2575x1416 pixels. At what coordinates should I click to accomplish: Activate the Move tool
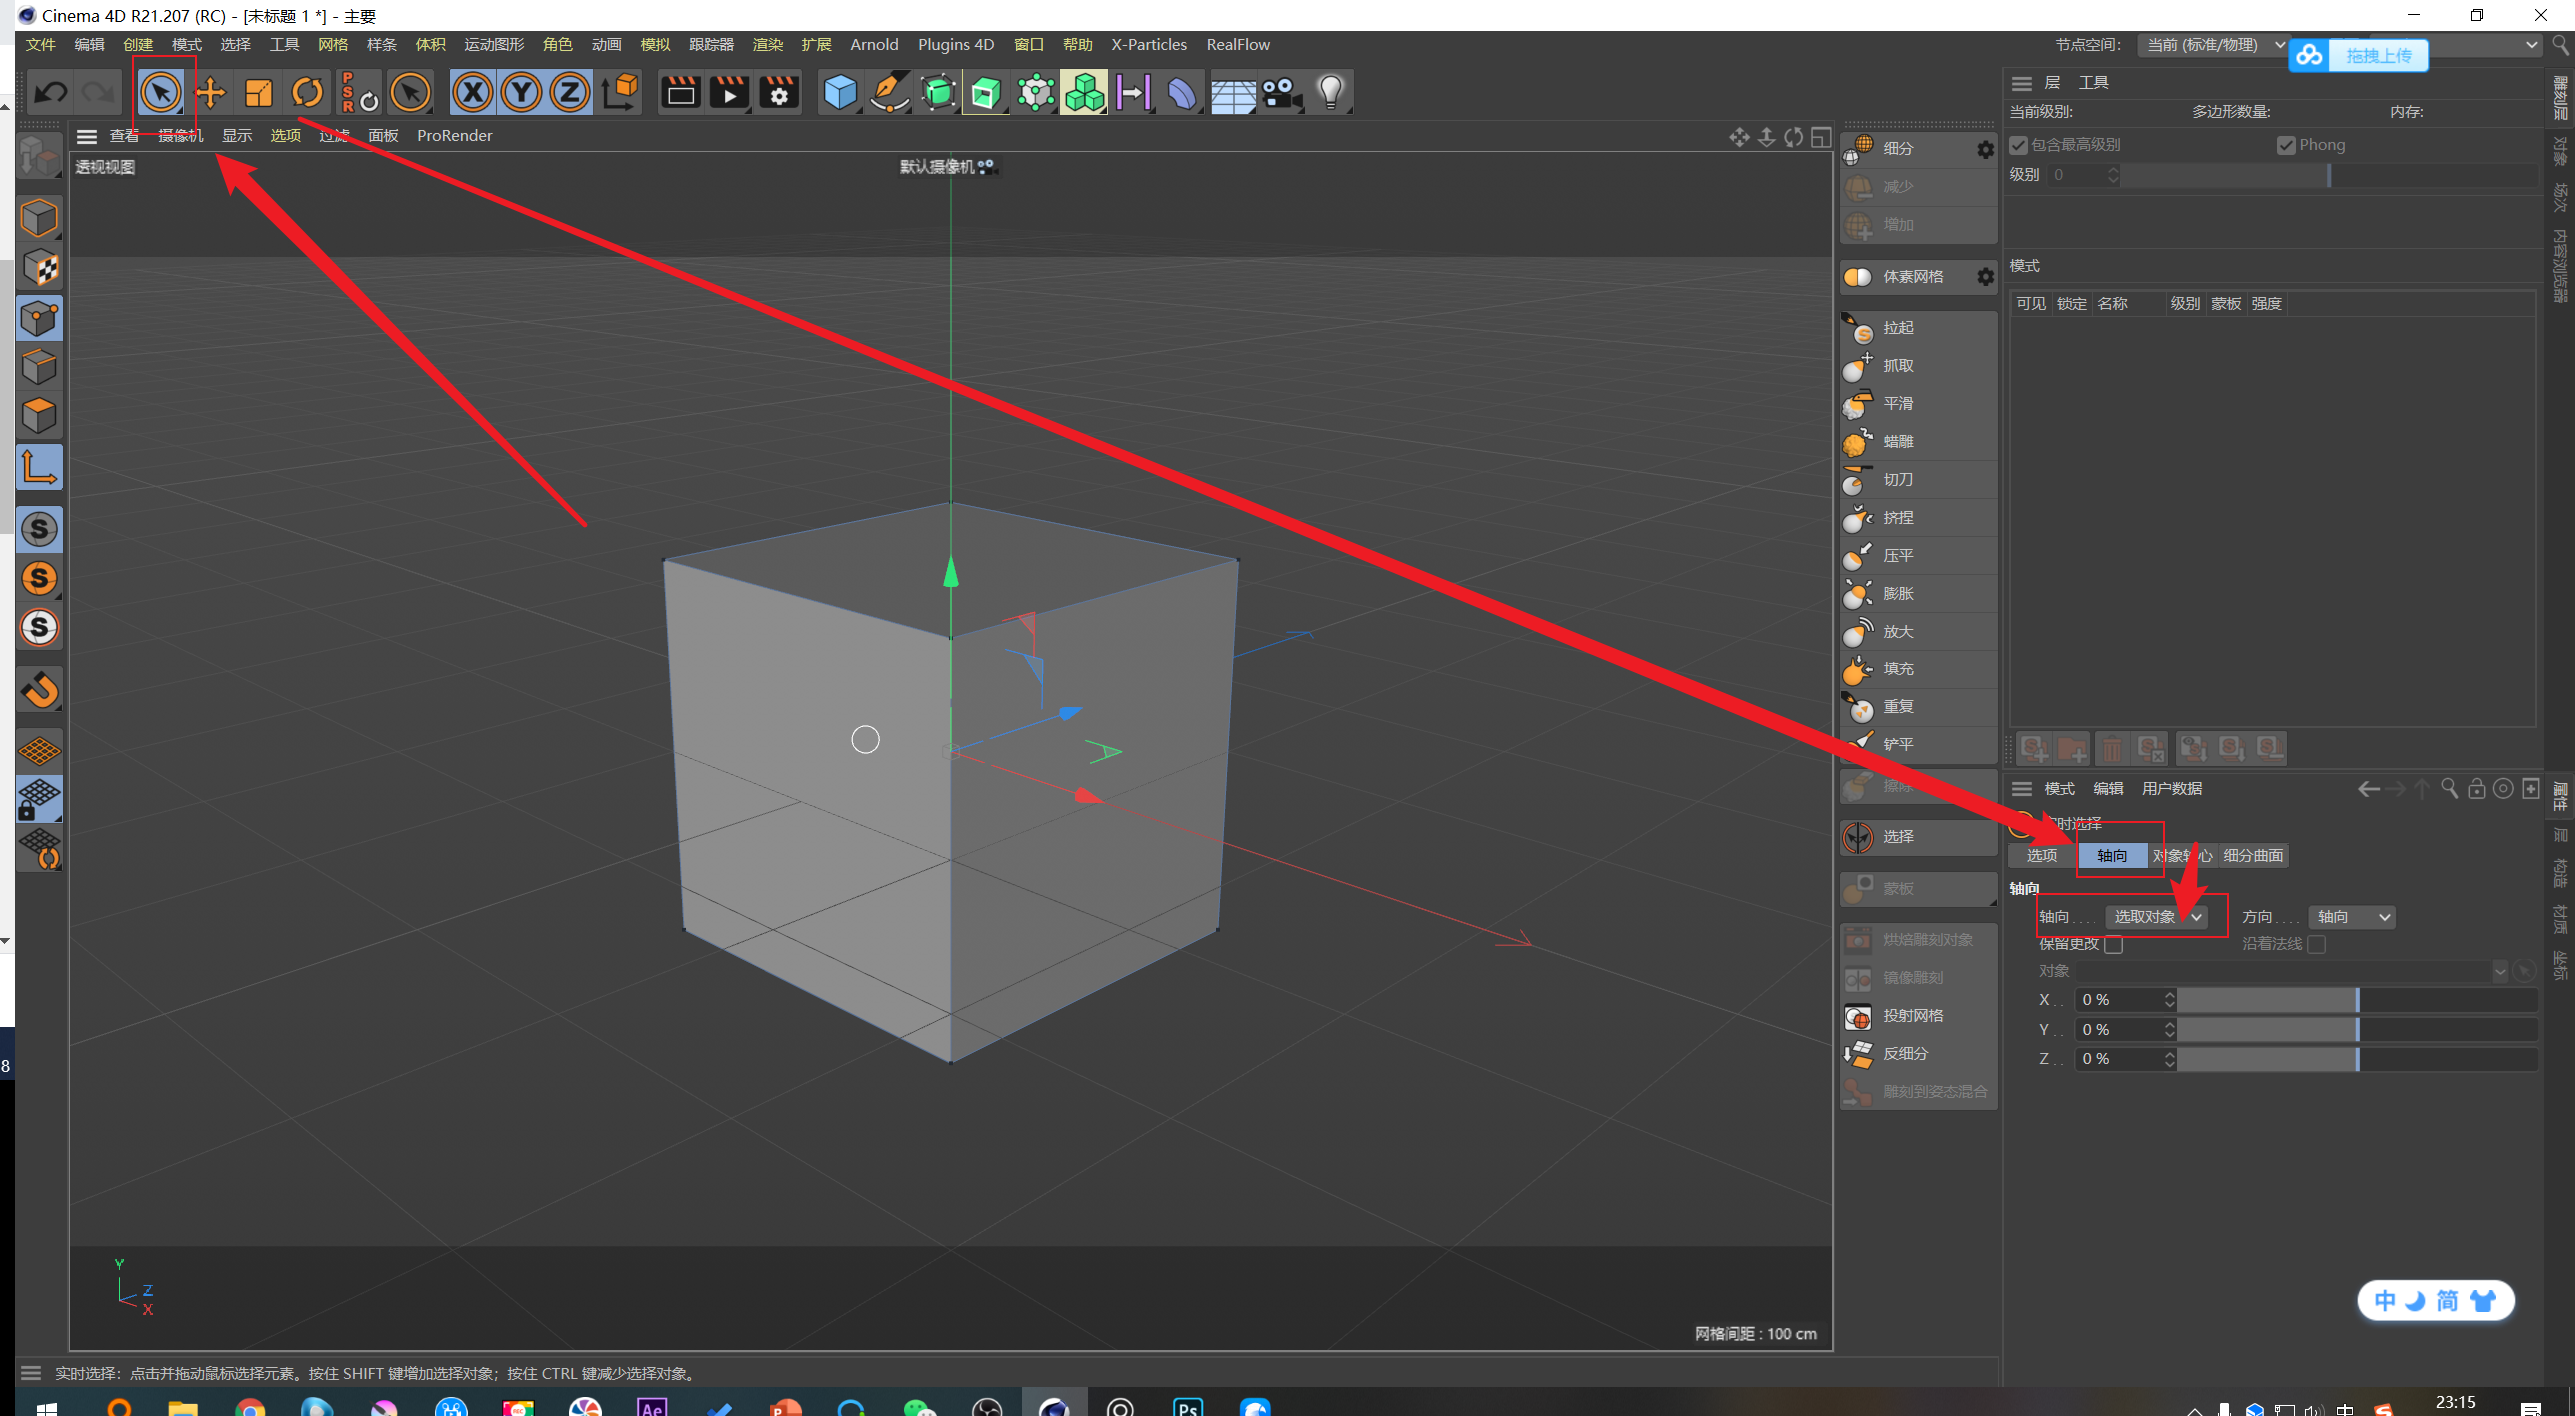click(x=210, y=93)
